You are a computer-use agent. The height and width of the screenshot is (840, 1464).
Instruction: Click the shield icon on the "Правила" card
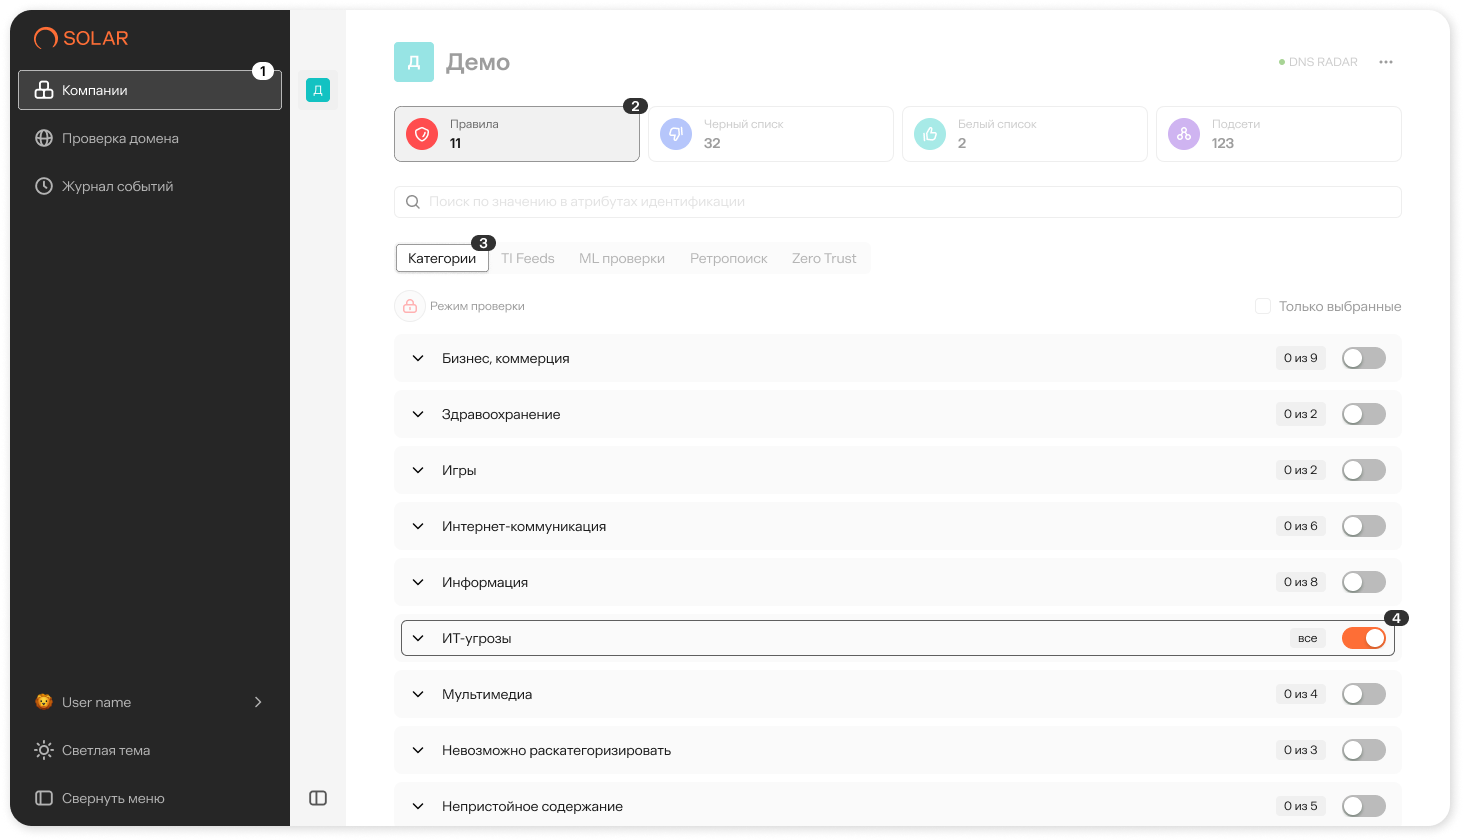pyautogui.click(x=422, y=133)
